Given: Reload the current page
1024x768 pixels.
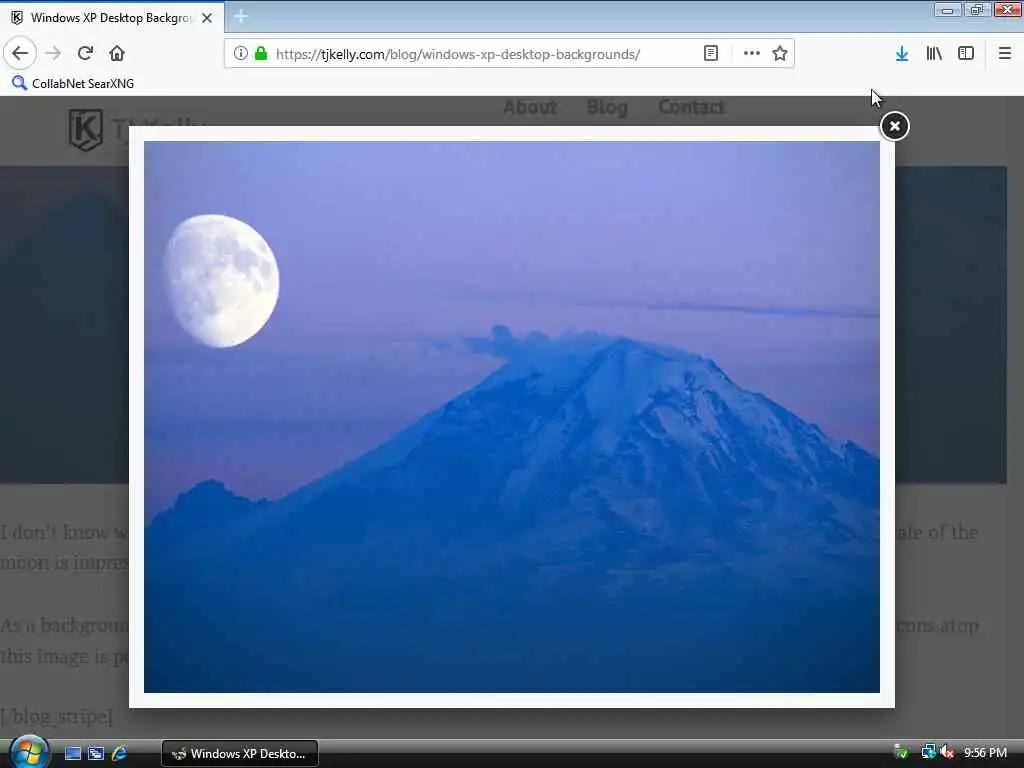Looking at the screenshot, I should [85, 54].
